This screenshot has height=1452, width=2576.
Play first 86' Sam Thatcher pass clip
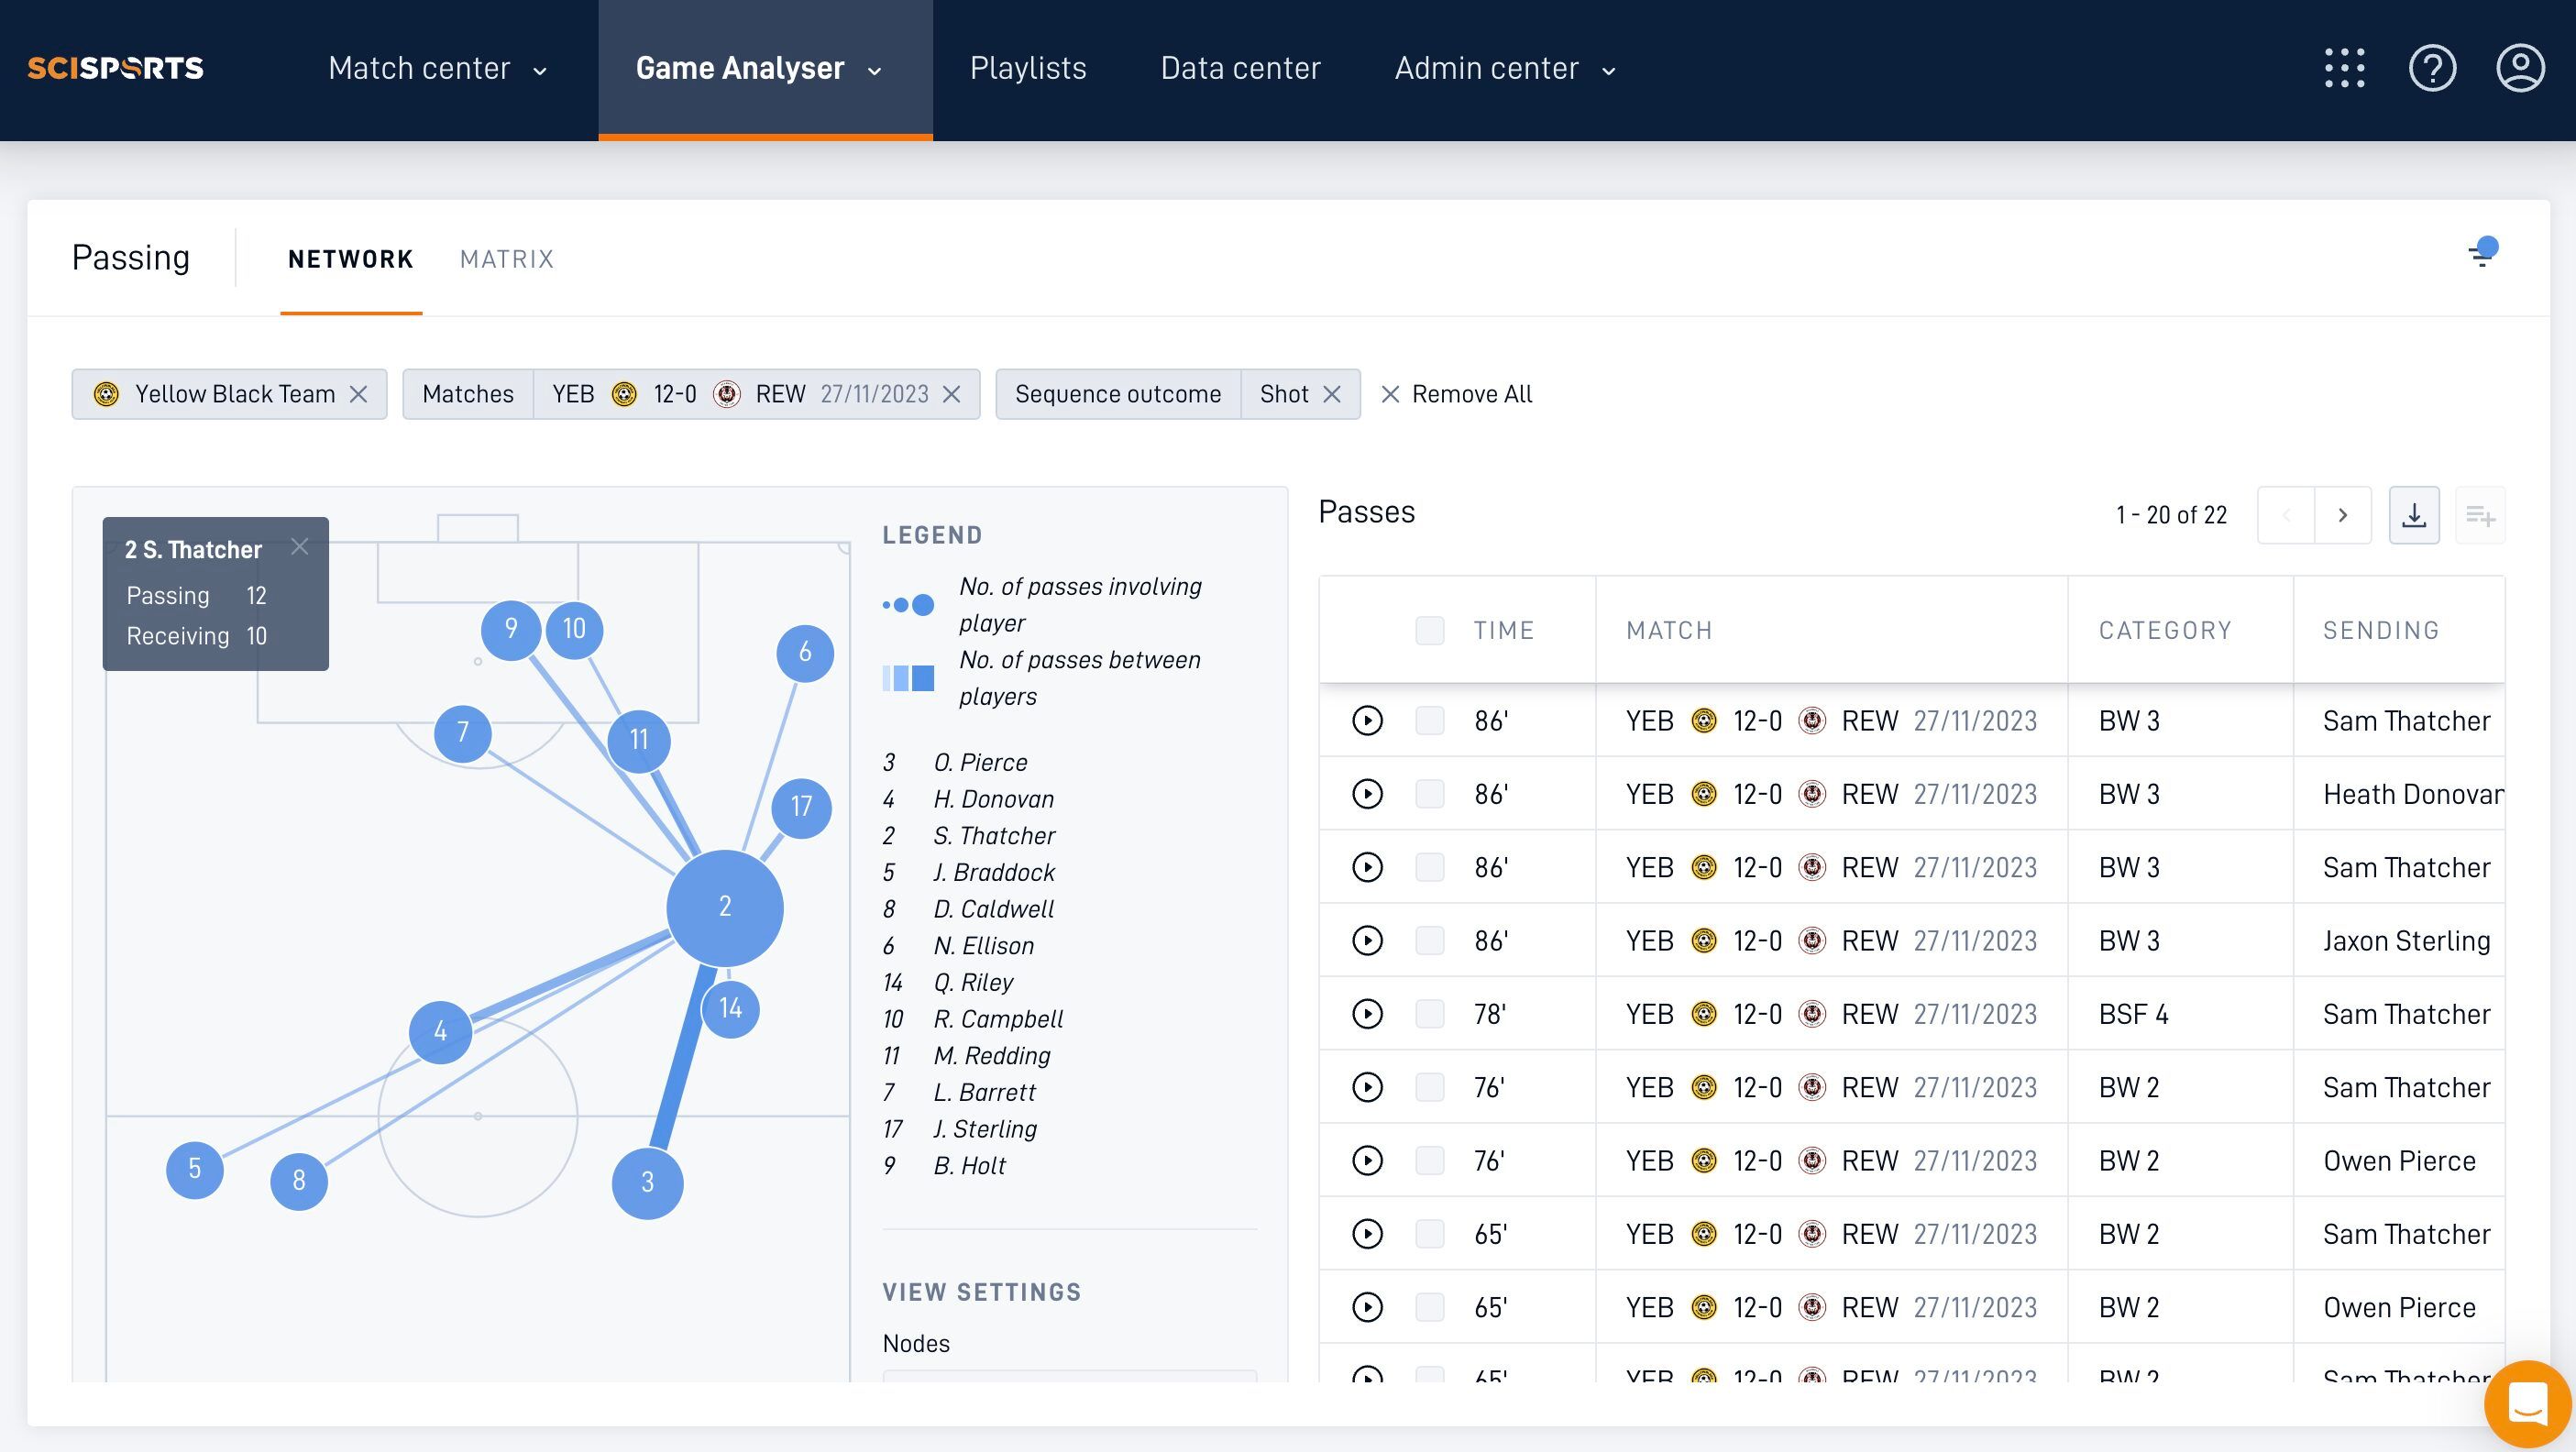click(x=1367, y=720)
